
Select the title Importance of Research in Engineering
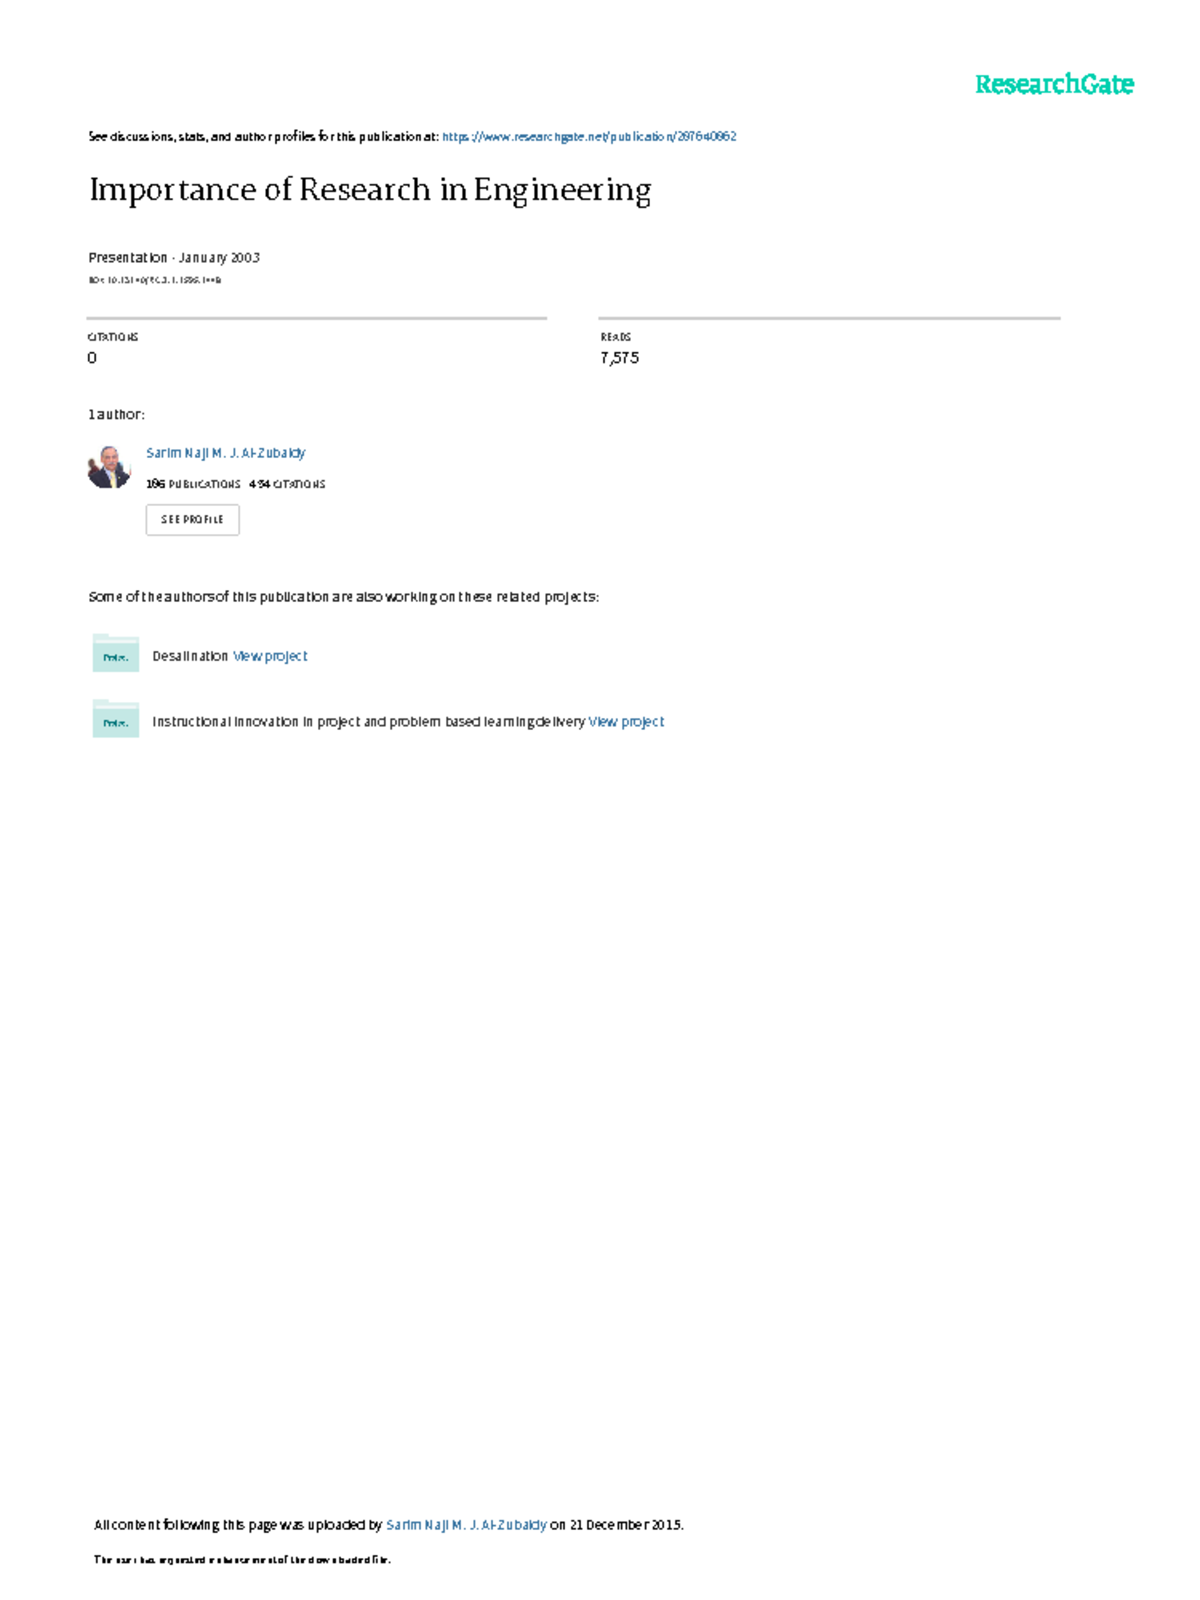(x=370, y=190)
